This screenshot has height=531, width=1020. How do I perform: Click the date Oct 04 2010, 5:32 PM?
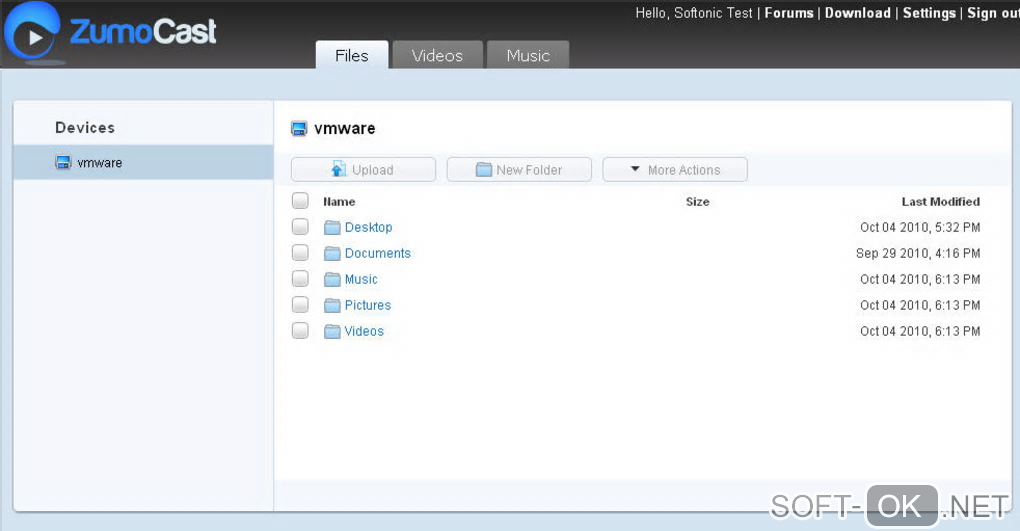tap(920, 227)
